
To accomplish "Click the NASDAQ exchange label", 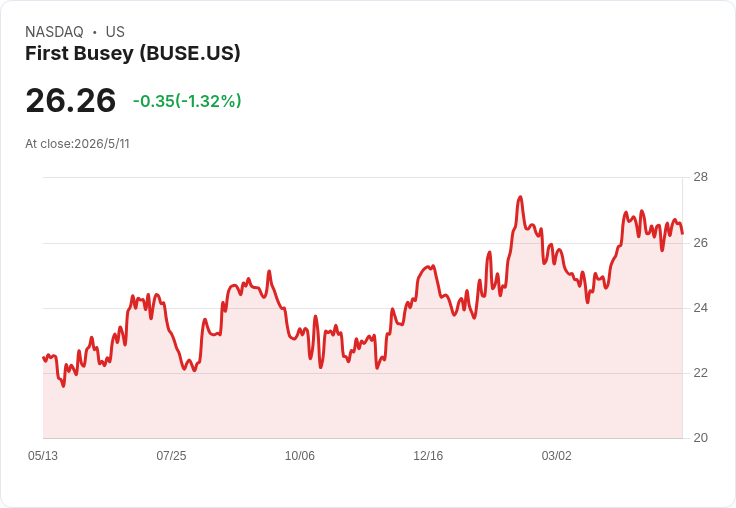I will click(x=54, y=32).
